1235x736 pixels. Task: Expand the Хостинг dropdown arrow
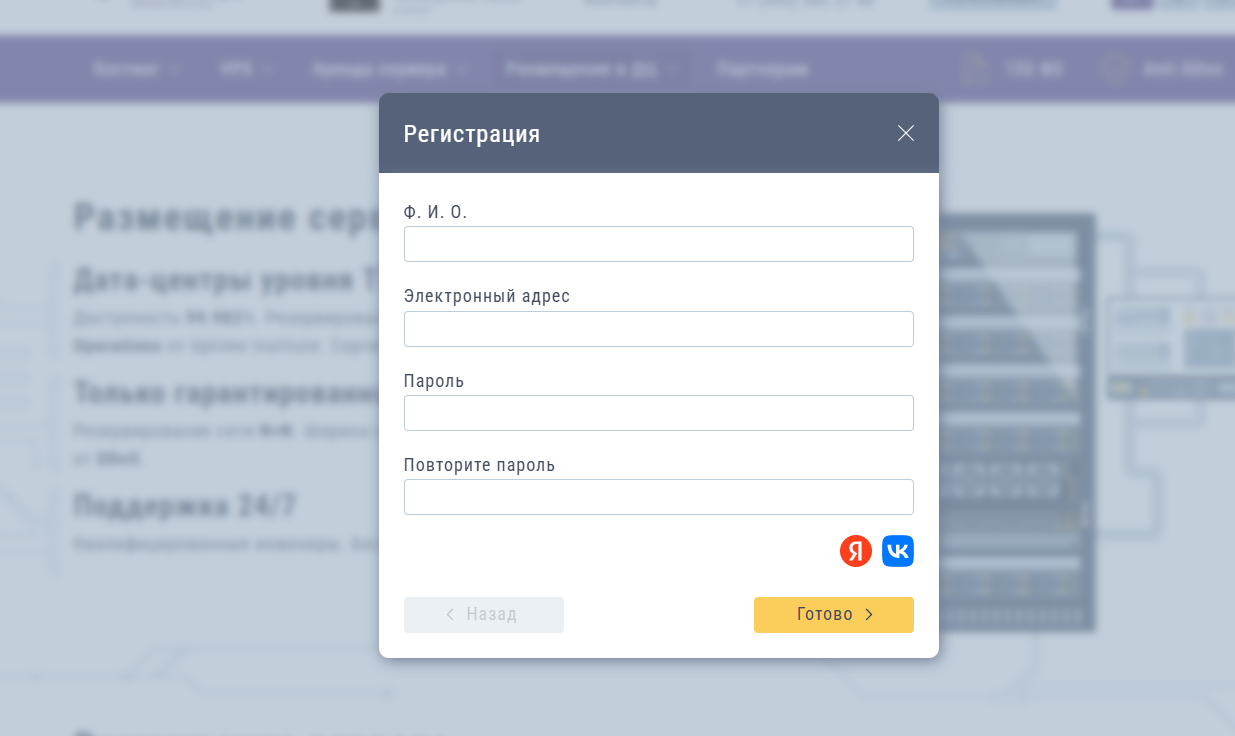pos(176,70)
